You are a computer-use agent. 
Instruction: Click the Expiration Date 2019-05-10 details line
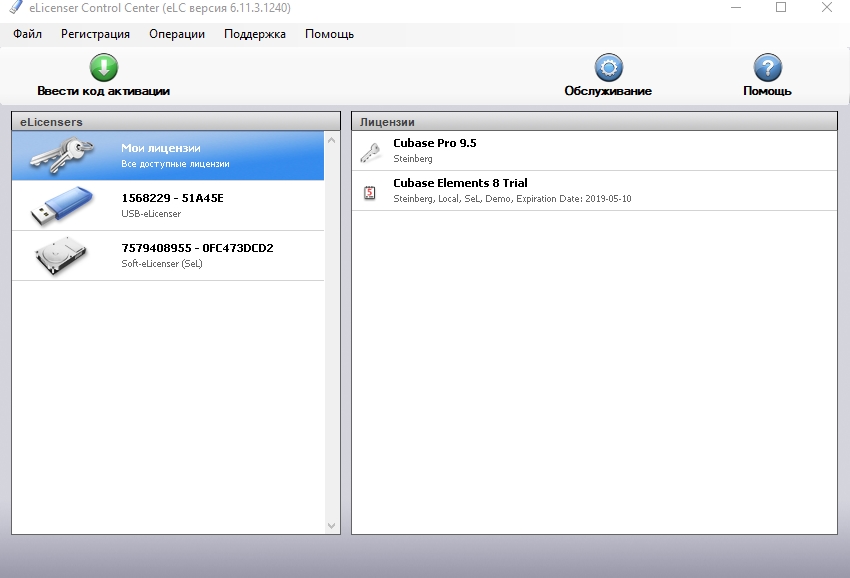pyautogui.click(x=512, y=199)
